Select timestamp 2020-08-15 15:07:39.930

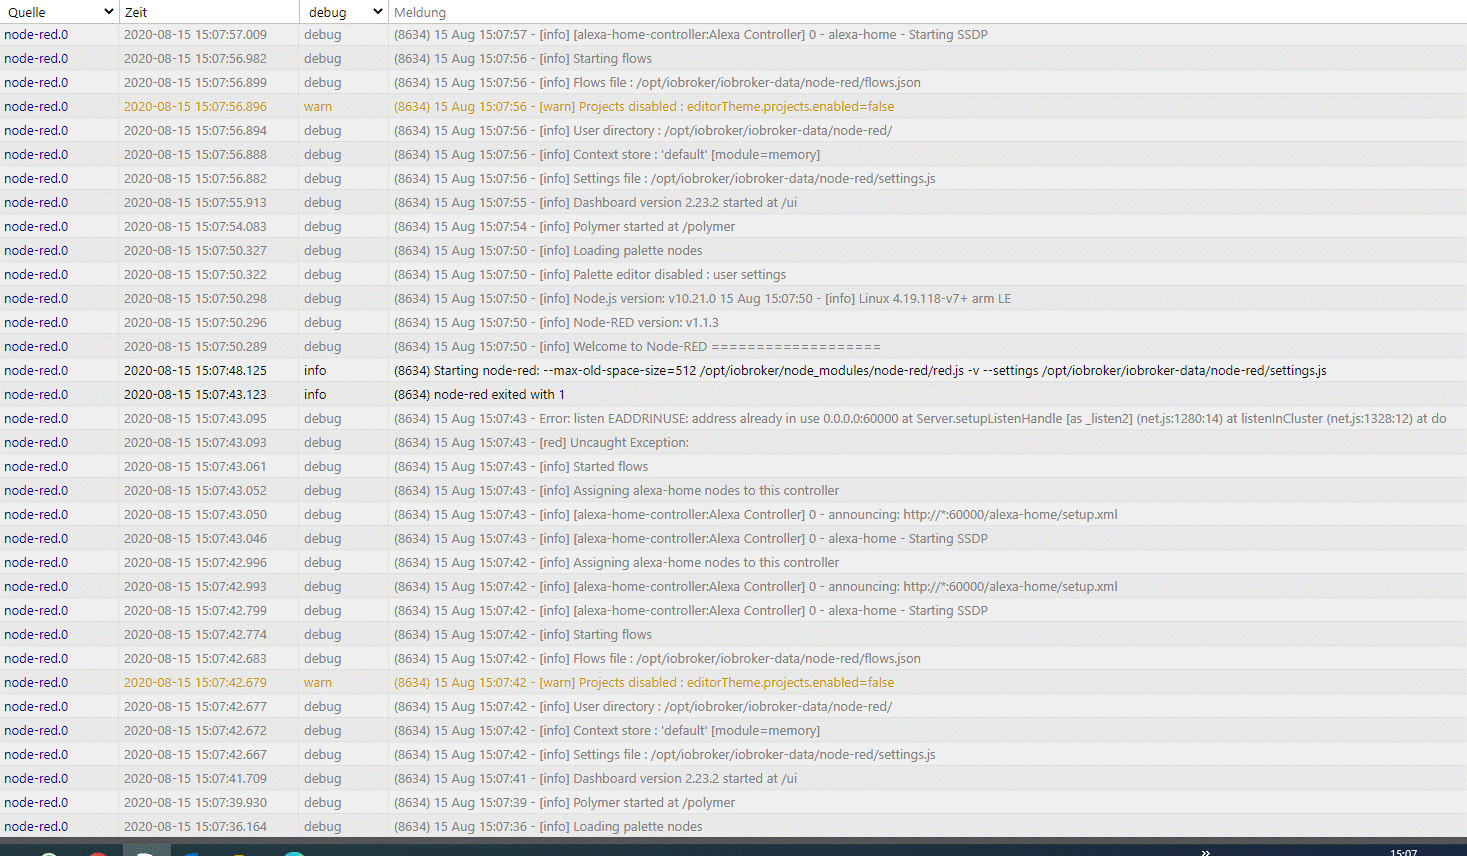coord(195,803)
